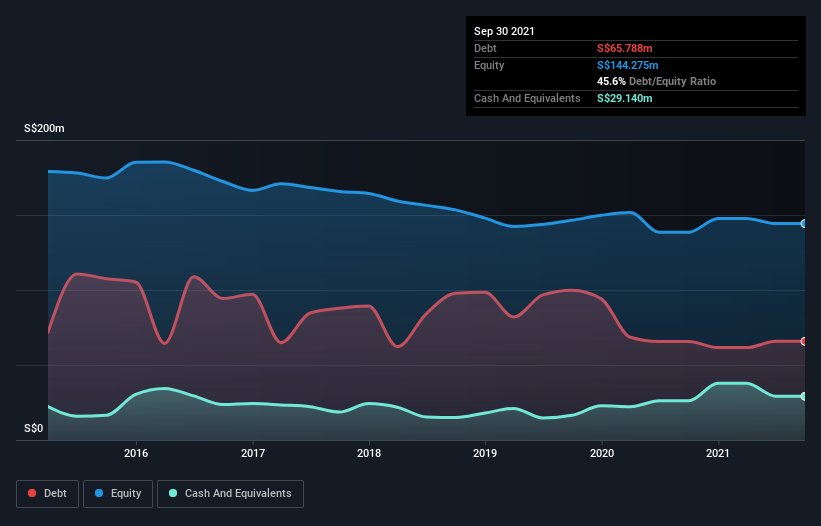Click the 45.6% Debt/Equity Ratio text
821x526 pixels.
point(657,82)
